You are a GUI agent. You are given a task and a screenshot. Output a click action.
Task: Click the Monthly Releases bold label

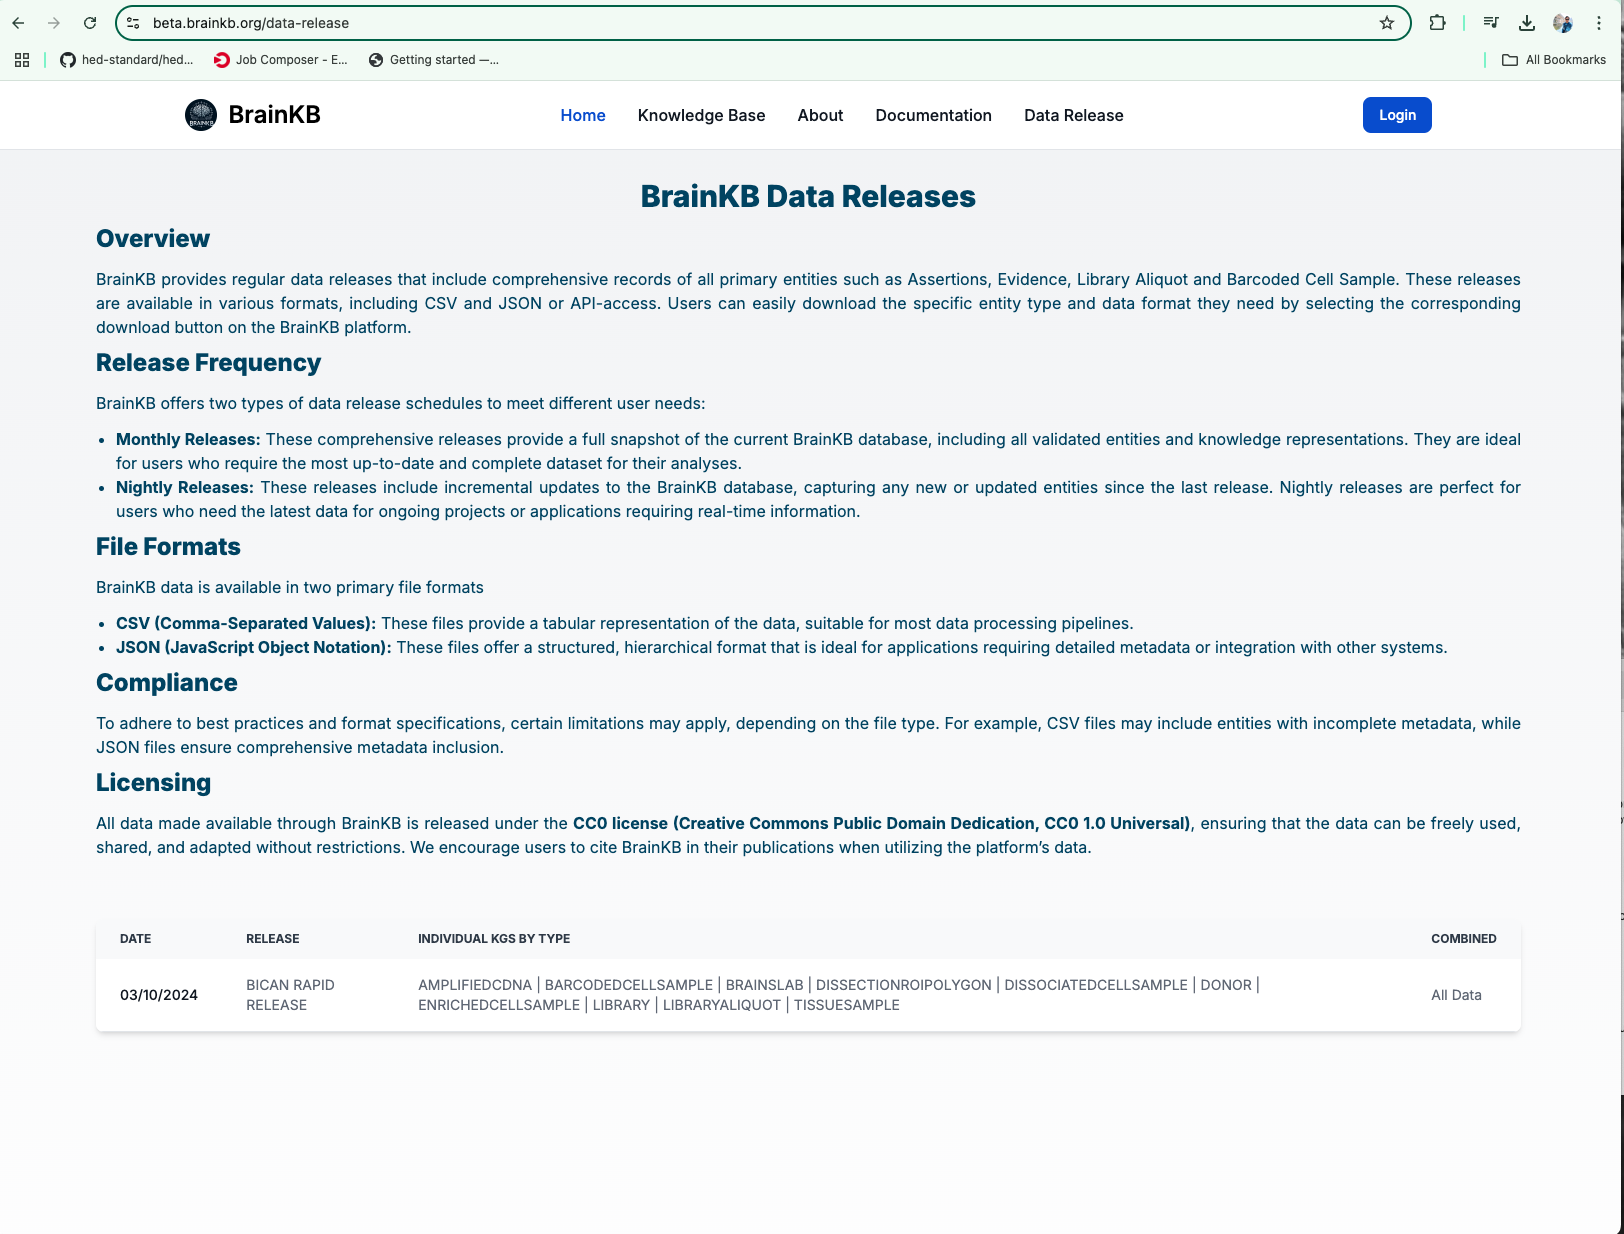188,439
